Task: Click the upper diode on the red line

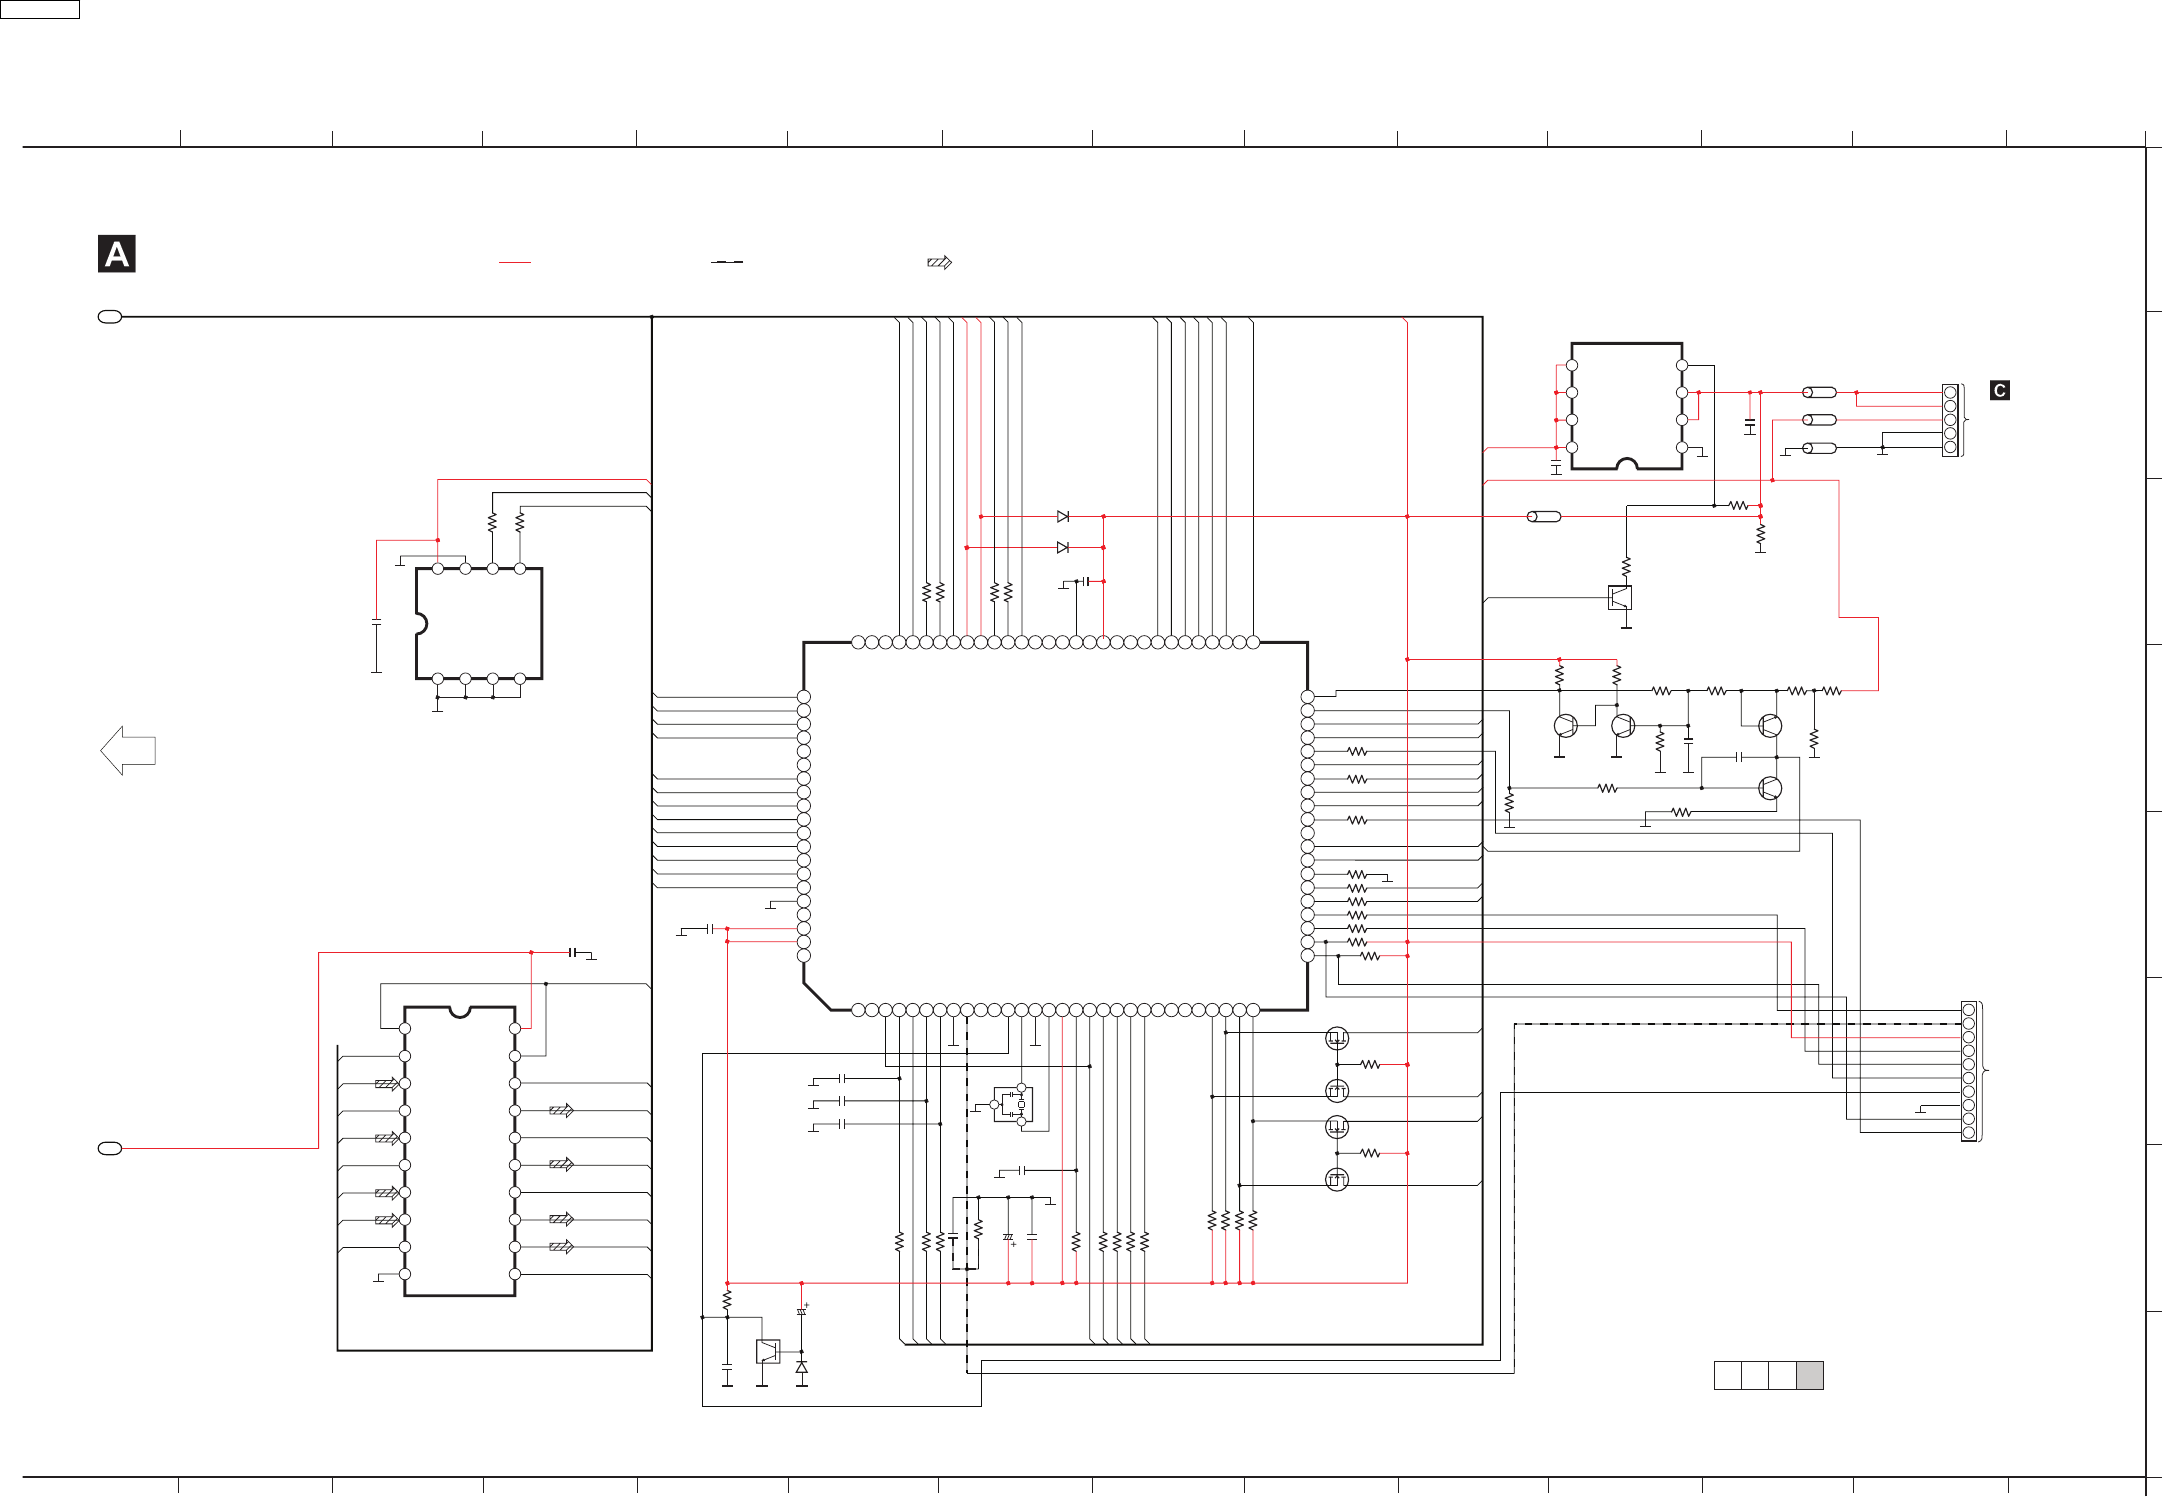Action: pos(1063,516)
